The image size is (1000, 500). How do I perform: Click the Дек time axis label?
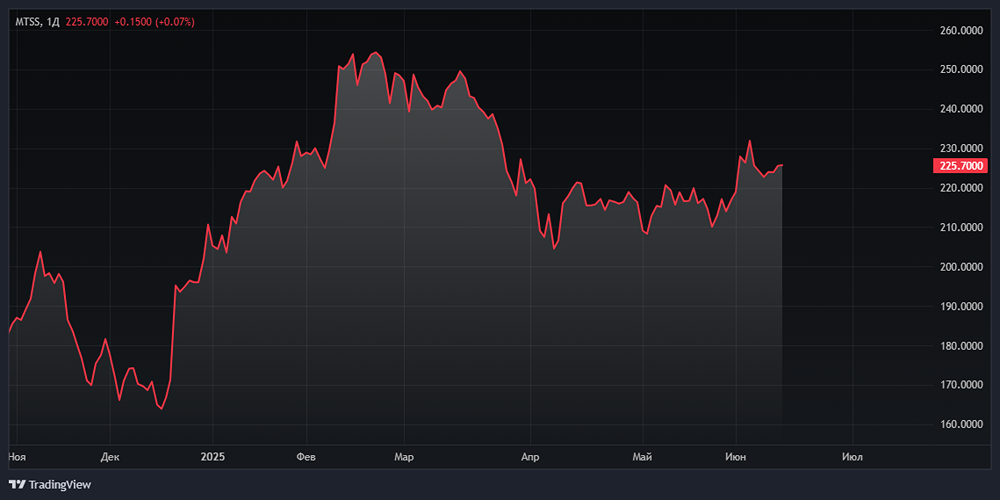click(110, 457)
